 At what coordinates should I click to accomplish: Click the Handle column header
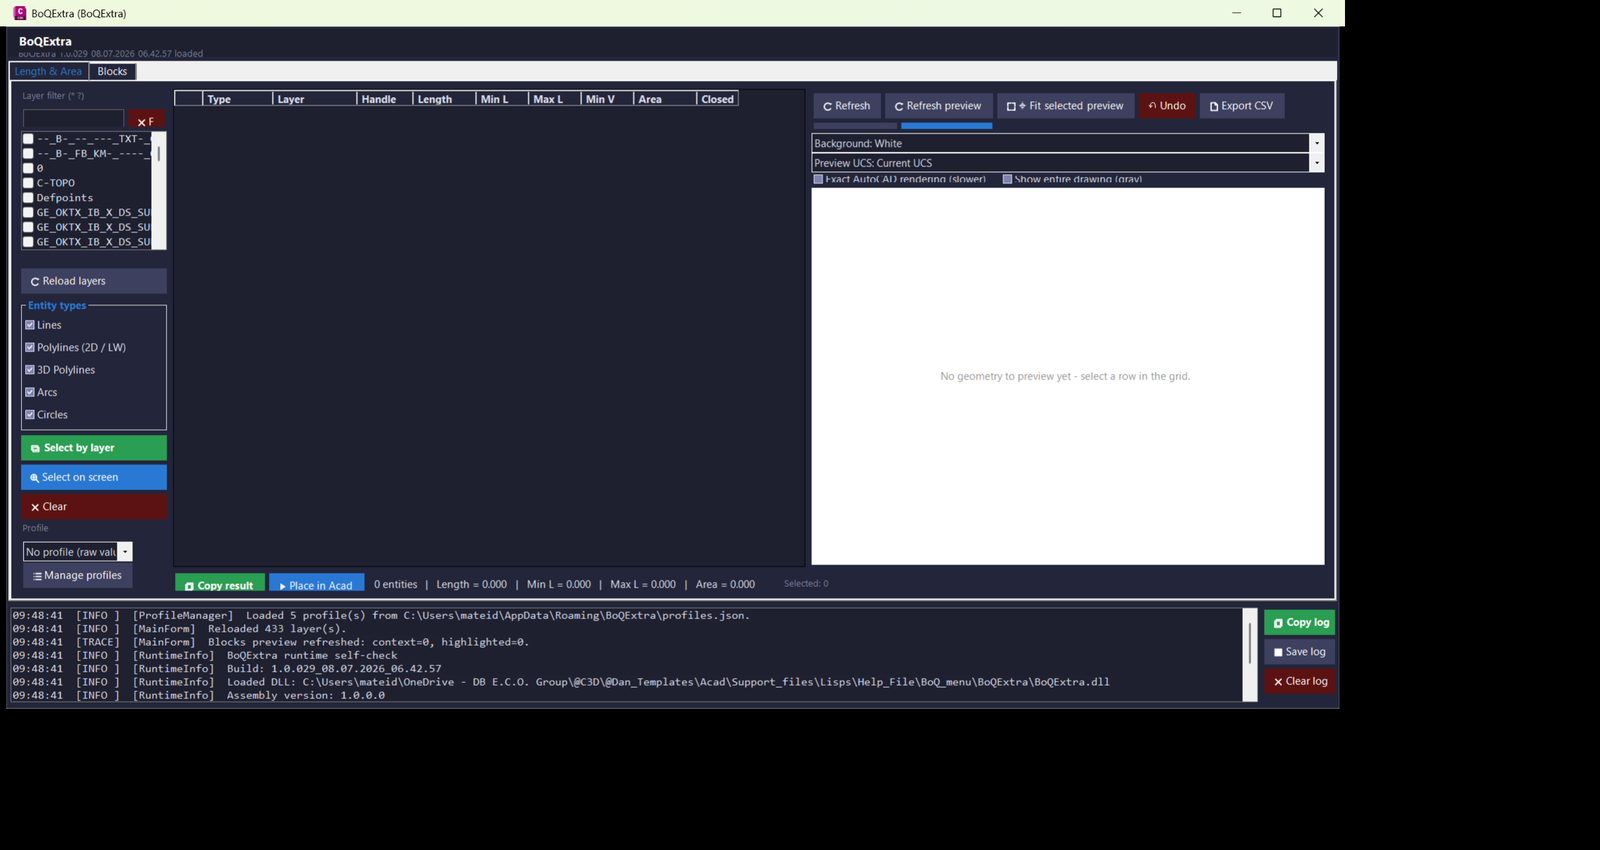[x=385, y=99]
